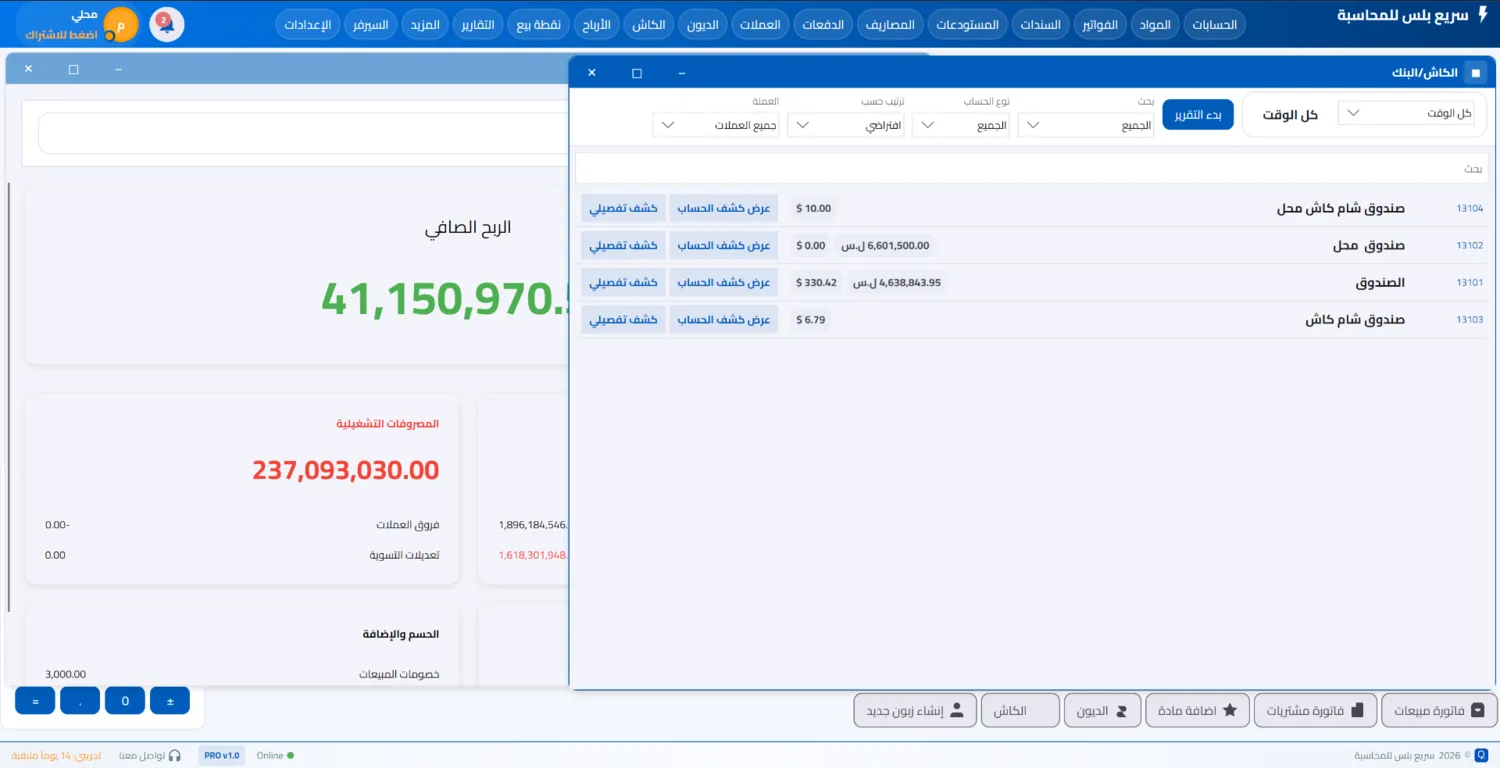Click the = calculator key
1500x768 pixels.
[35, 701]
